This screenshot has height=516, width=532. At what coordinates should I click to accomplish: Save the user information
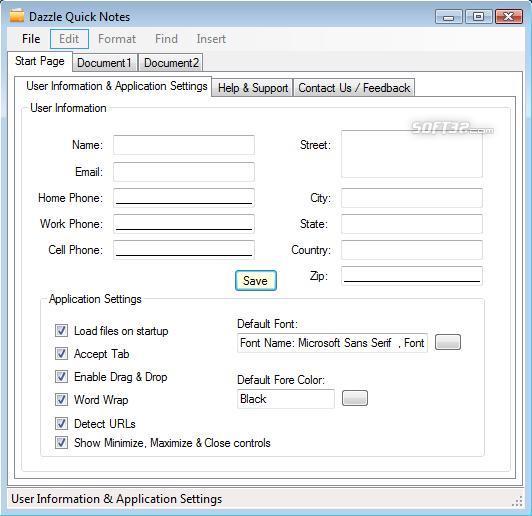tap(256, 281)
